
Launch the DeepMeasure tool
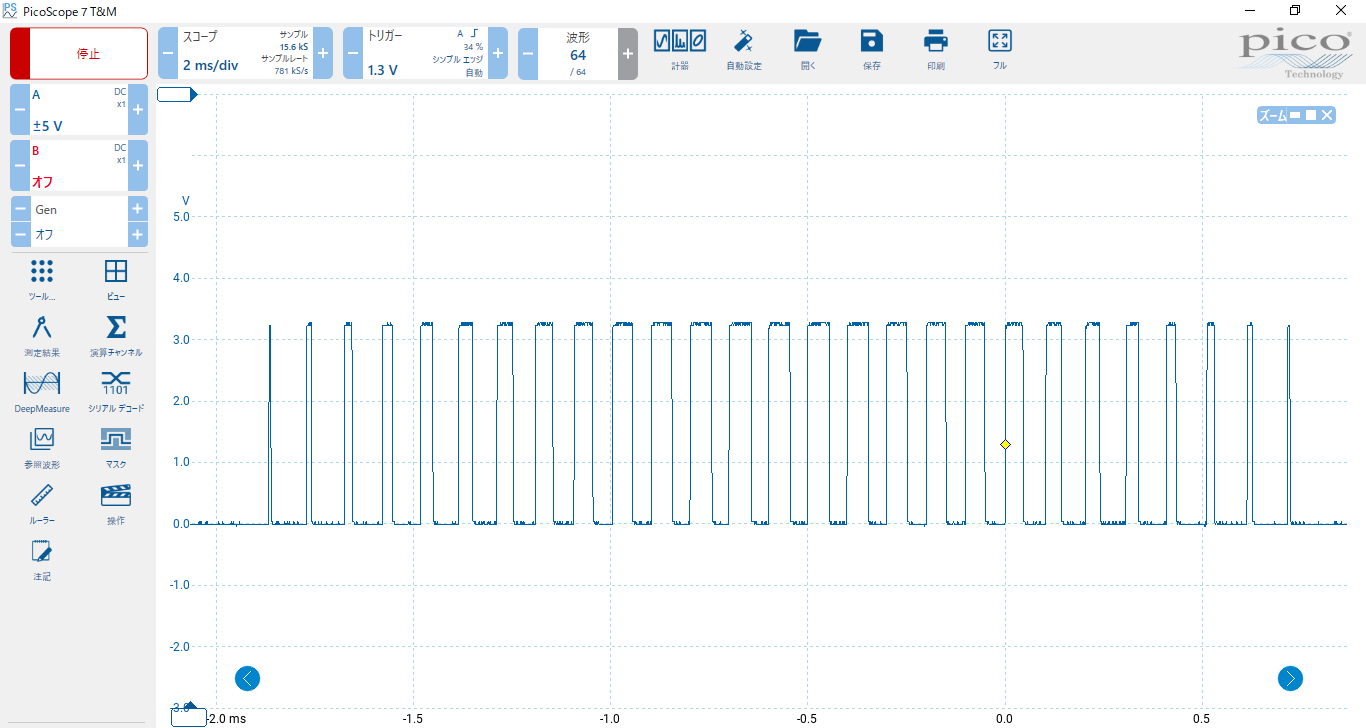pyautogui.click(x=41, y=389)
